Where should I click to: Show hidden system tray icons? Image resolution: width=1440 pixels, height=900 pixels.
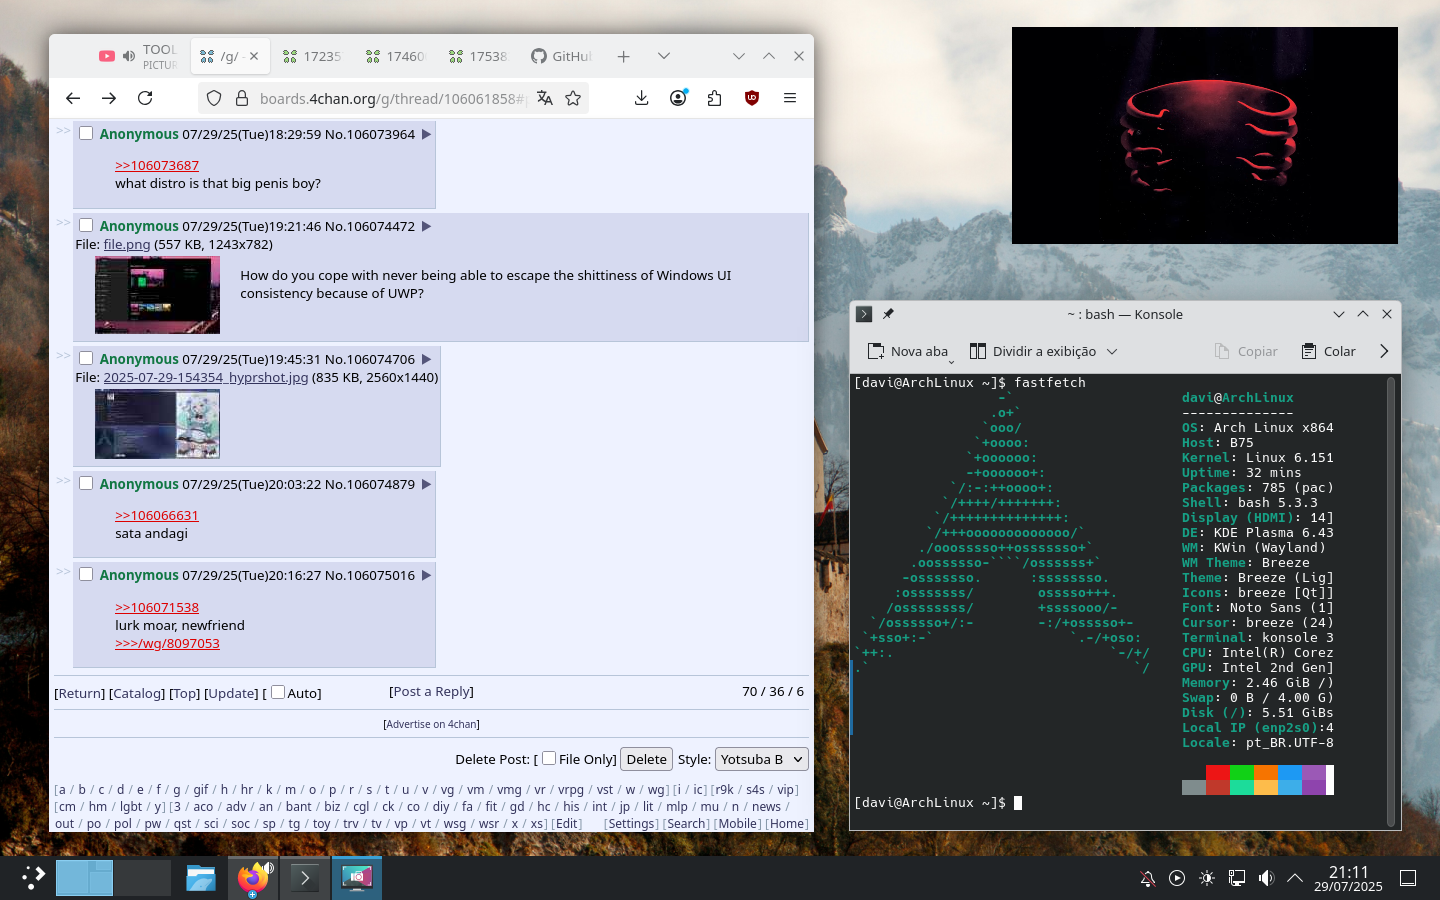pos(1295,878)
